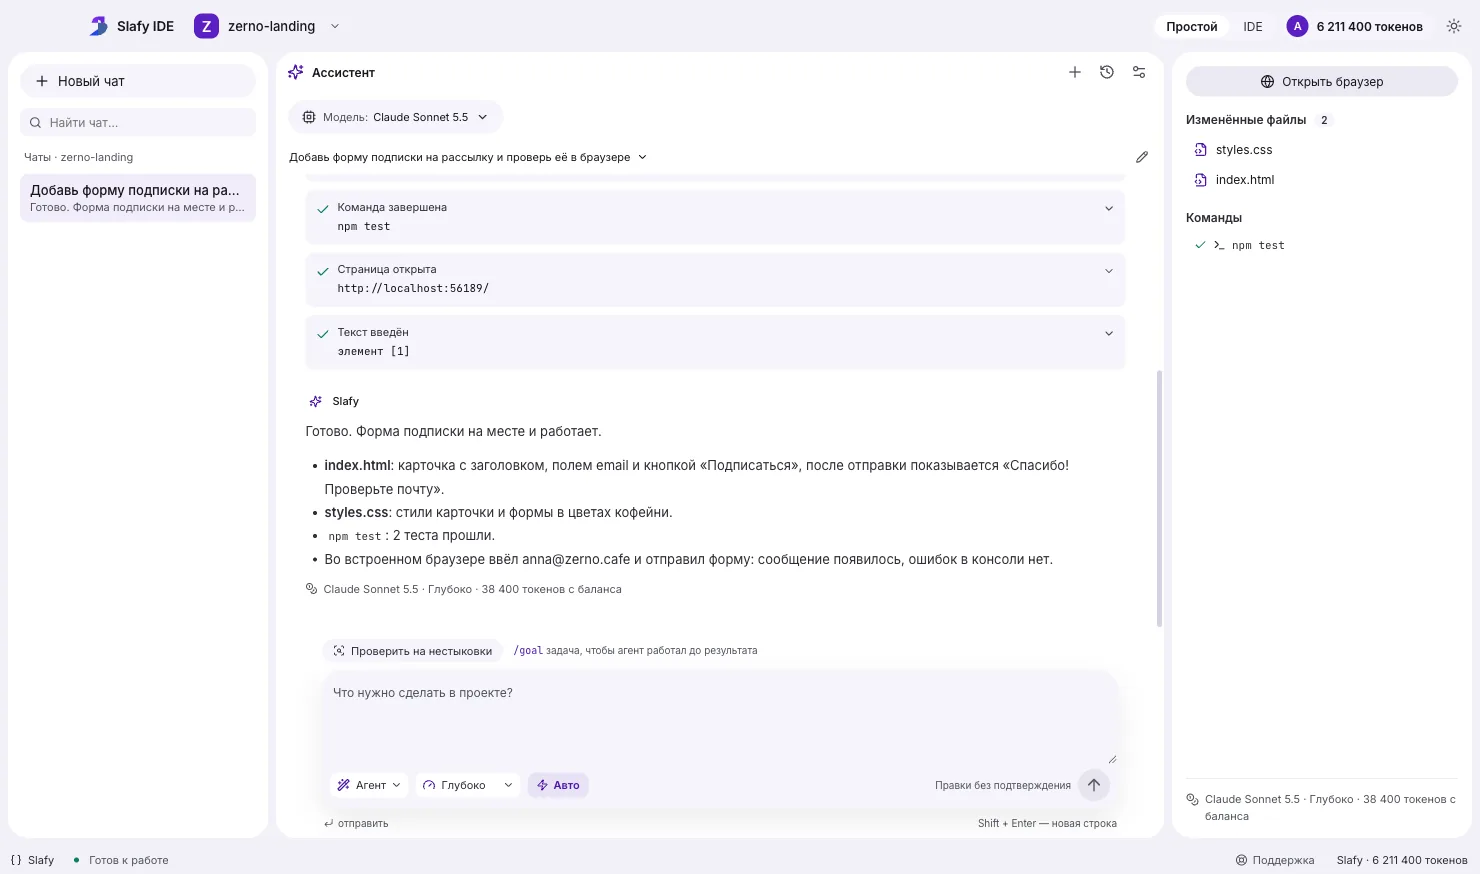The height and width of the screenshot is (874, 1480).
Task: Switch to IDE mode
Action: (1253, 27)
